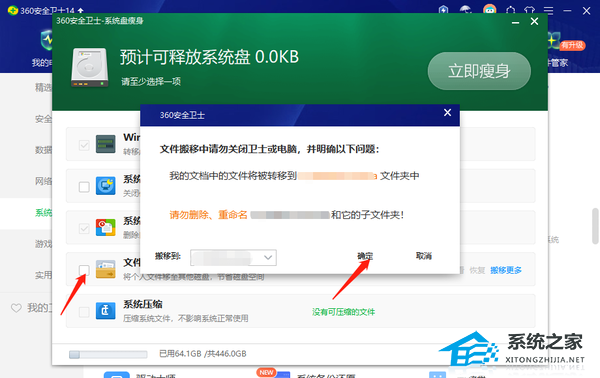600x378 pixels.
Task: Click the blue monitor with moon icon
Action: point(105,186)
